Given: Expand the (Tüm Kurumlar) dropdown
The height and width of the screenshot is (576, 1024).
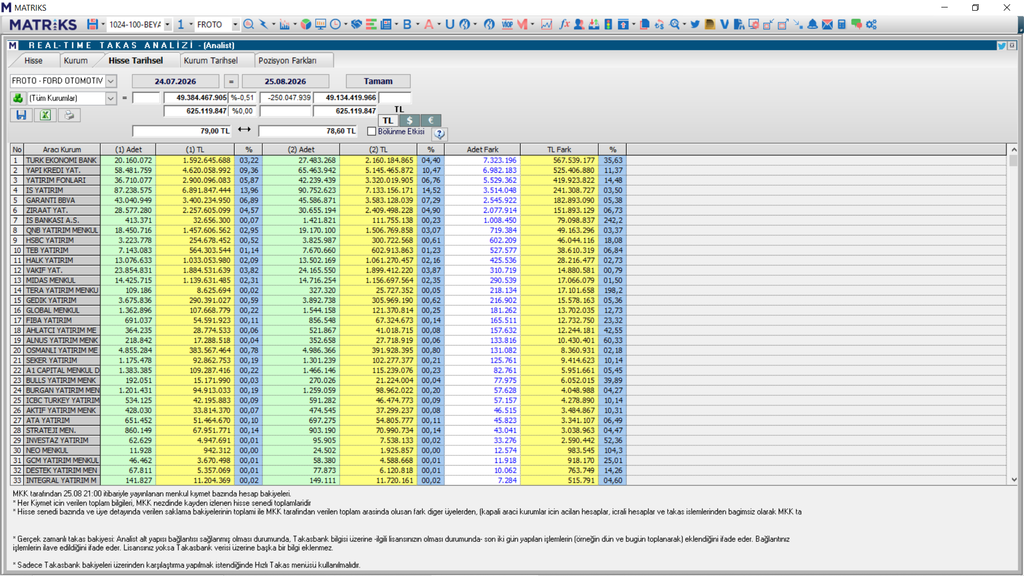Looking at the screenshot, I should click(111, 98).
